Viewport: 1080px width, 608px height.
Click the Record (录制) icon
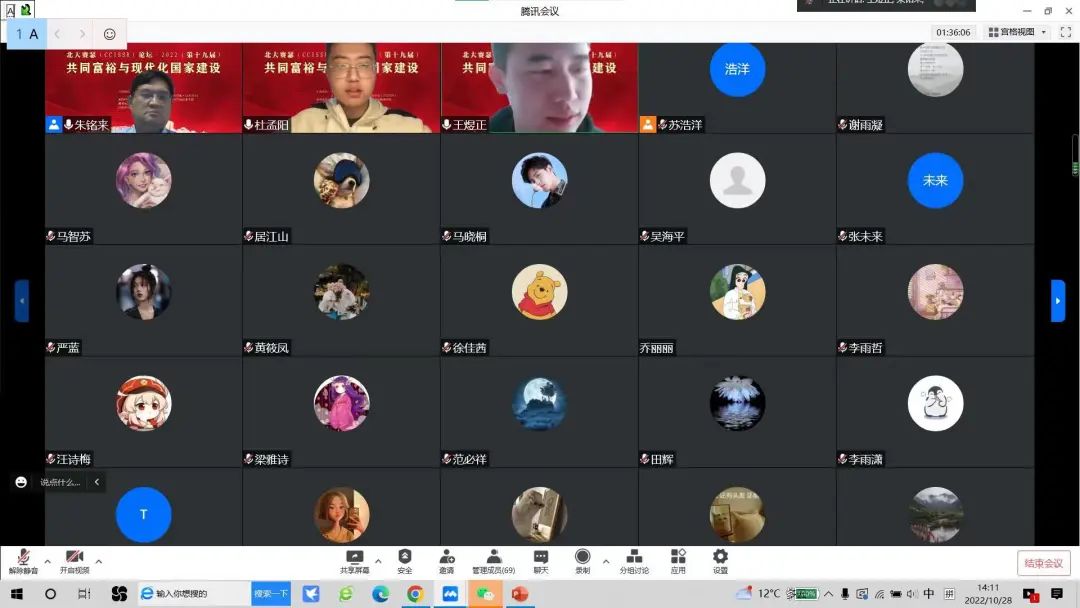pos(582,560)
